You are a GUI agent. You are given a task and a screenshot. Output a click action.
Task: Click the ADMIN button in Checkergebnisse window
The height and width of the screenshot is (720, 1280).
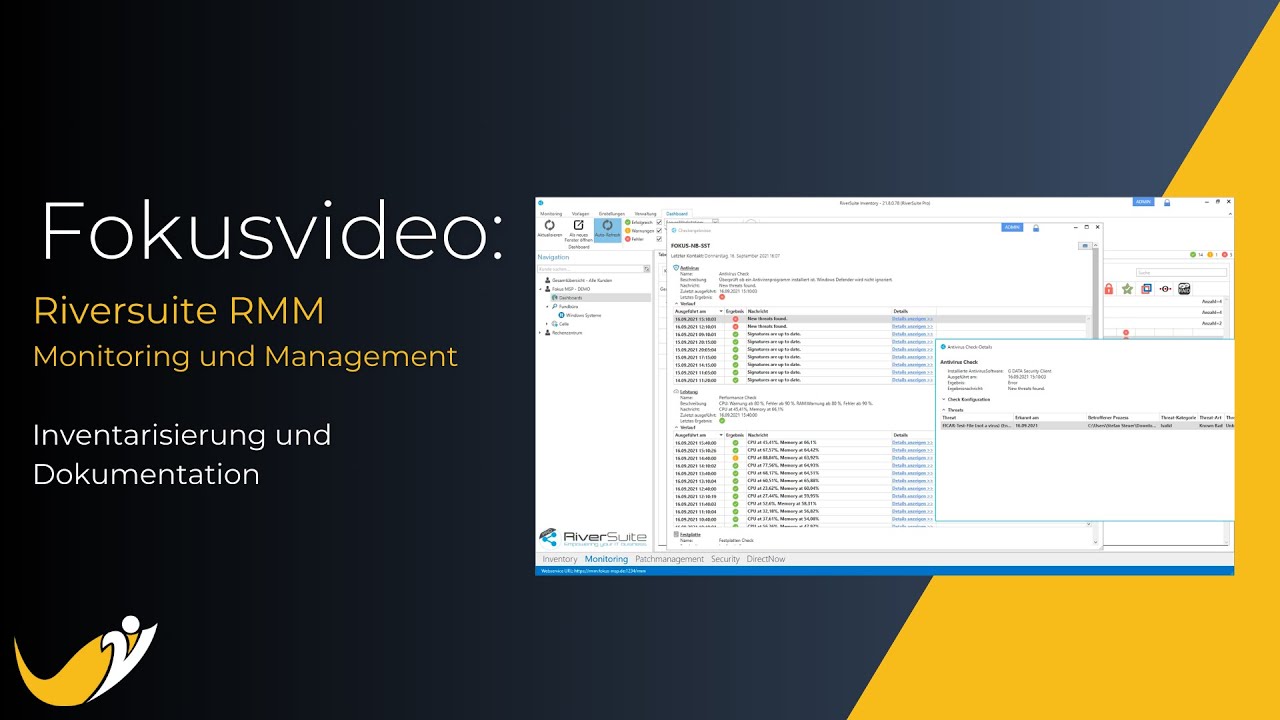[1012, 227]
